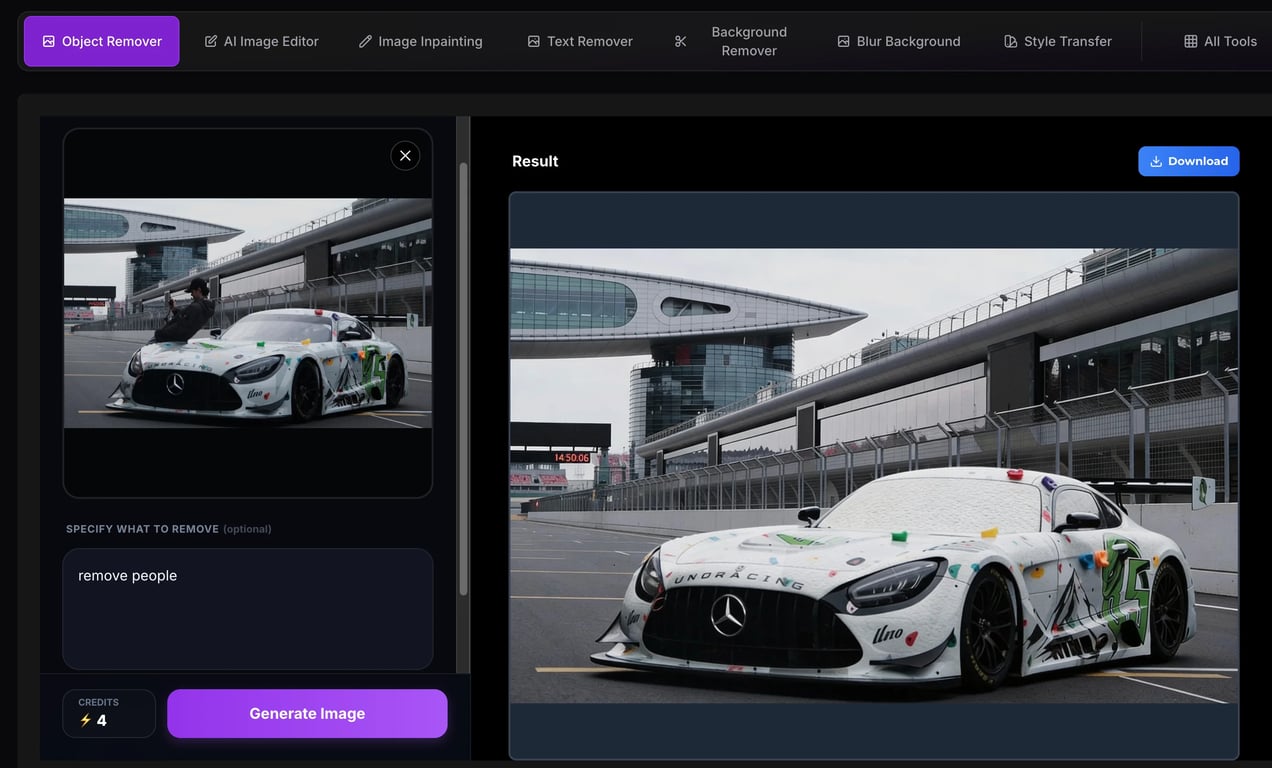Viewport: 1272px width, 768px height.
Task: Select the Object Remover tool icon
Action: (47, 41)
